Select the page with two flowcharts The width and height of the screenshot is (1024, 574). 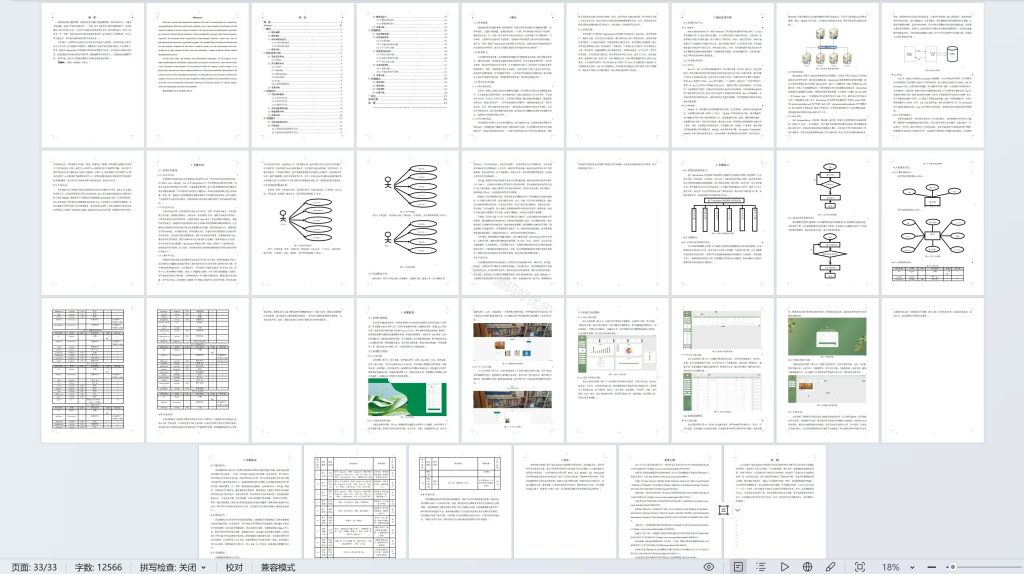click(827, 223)
